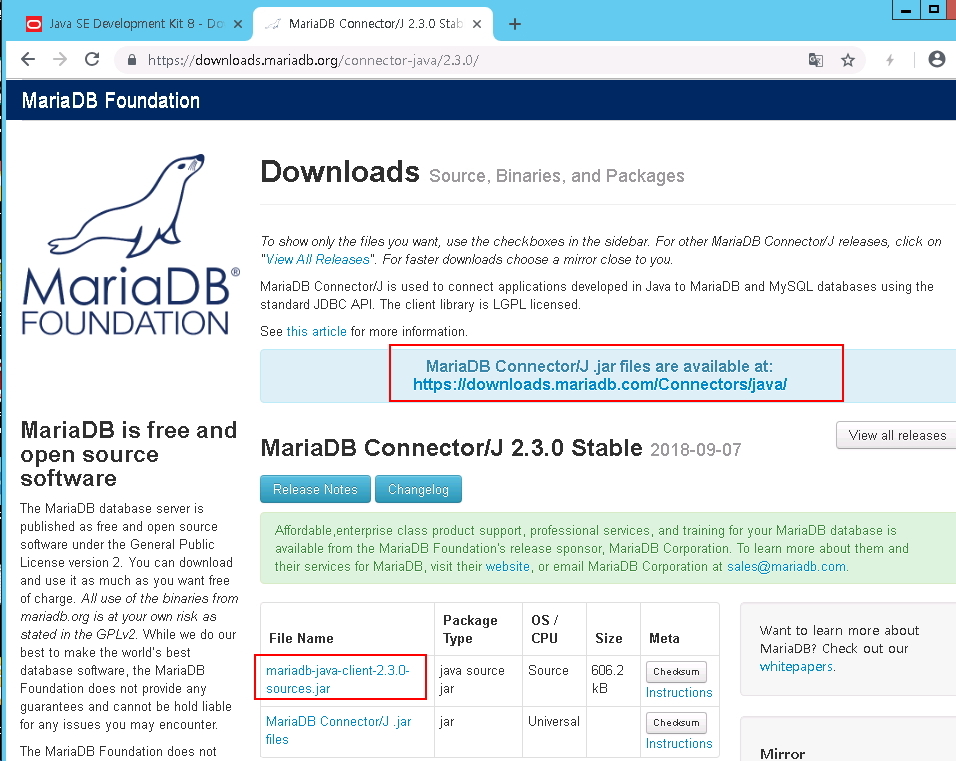
Task: Open the whitepapers link
Action: pos(796,666)
